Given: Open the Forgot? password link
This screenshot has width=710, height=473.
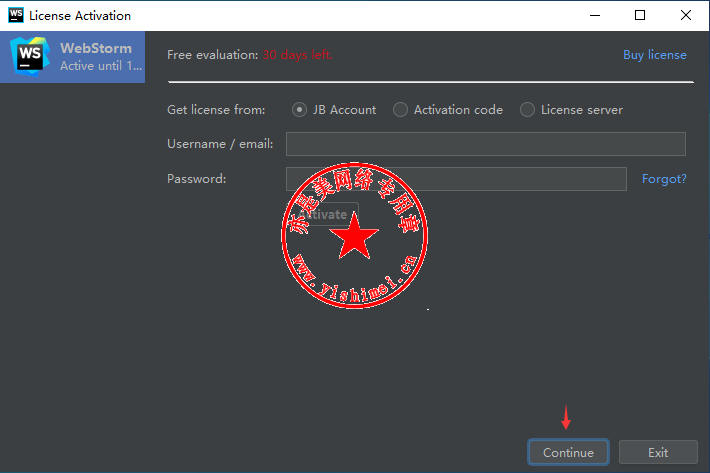Looking at the screenshot, I should 664,179.
